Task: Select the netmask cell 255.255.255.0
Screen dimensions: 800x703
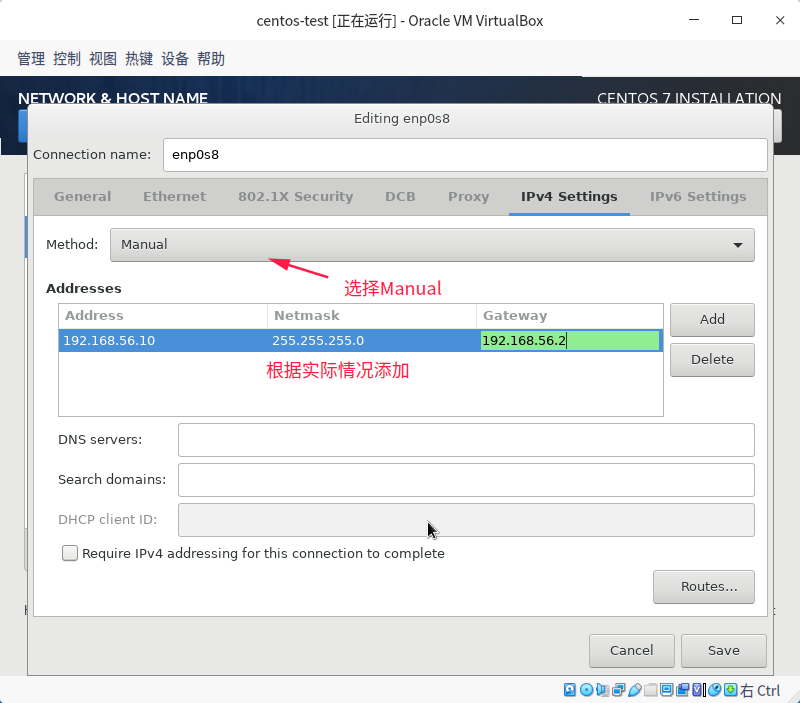Action: point(372,340)
